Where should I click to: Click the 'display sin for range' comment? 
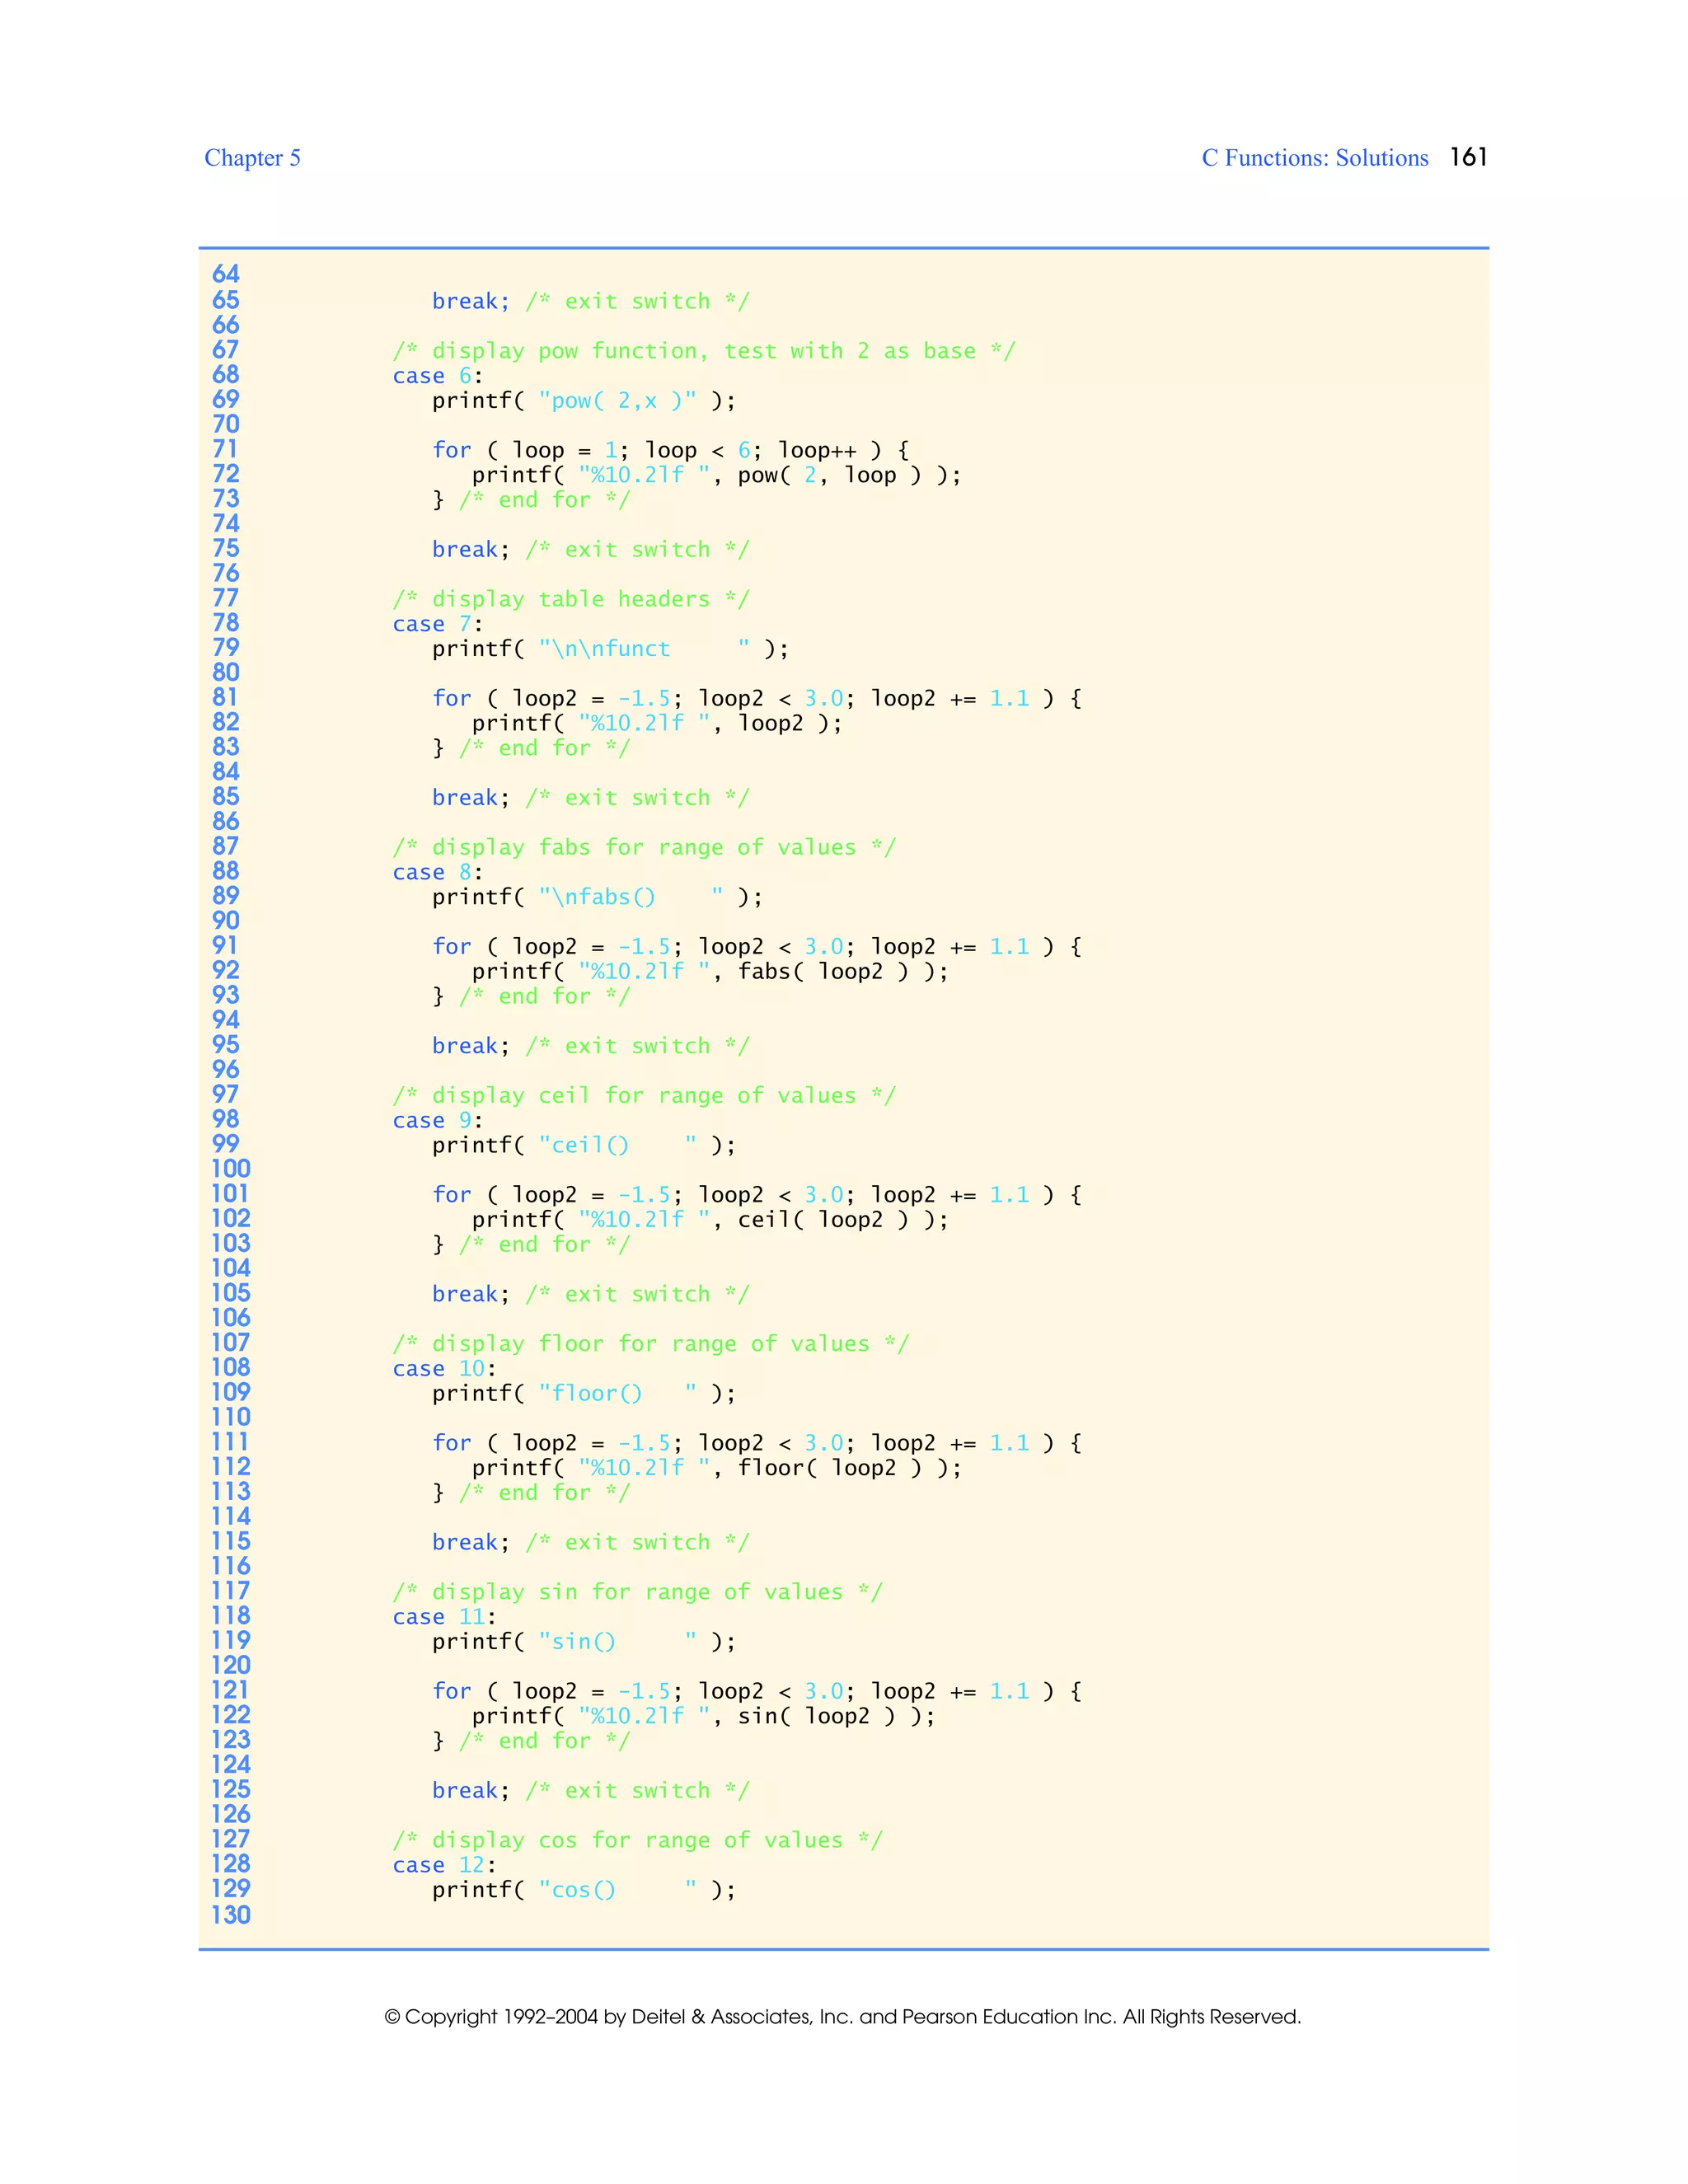(637, 1591)
